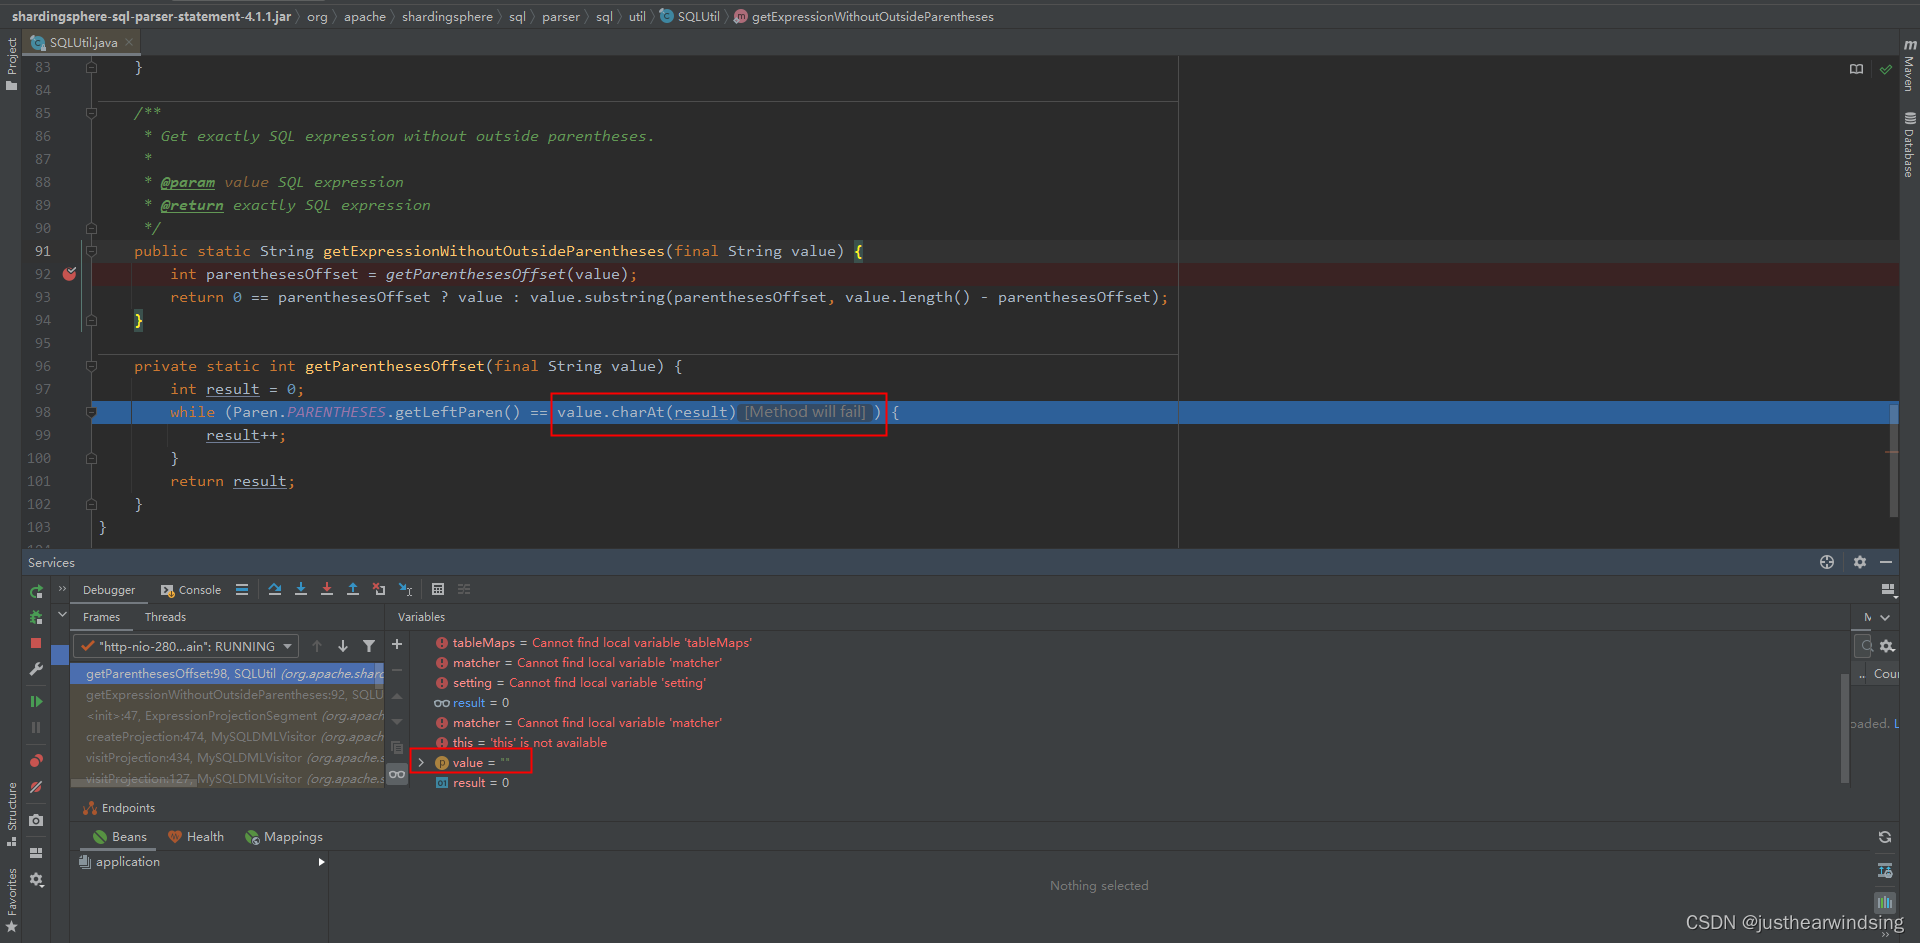Close the SQLUtil.java editor tab
This screenshot has width=1920, height=943.
coord(129,42)
